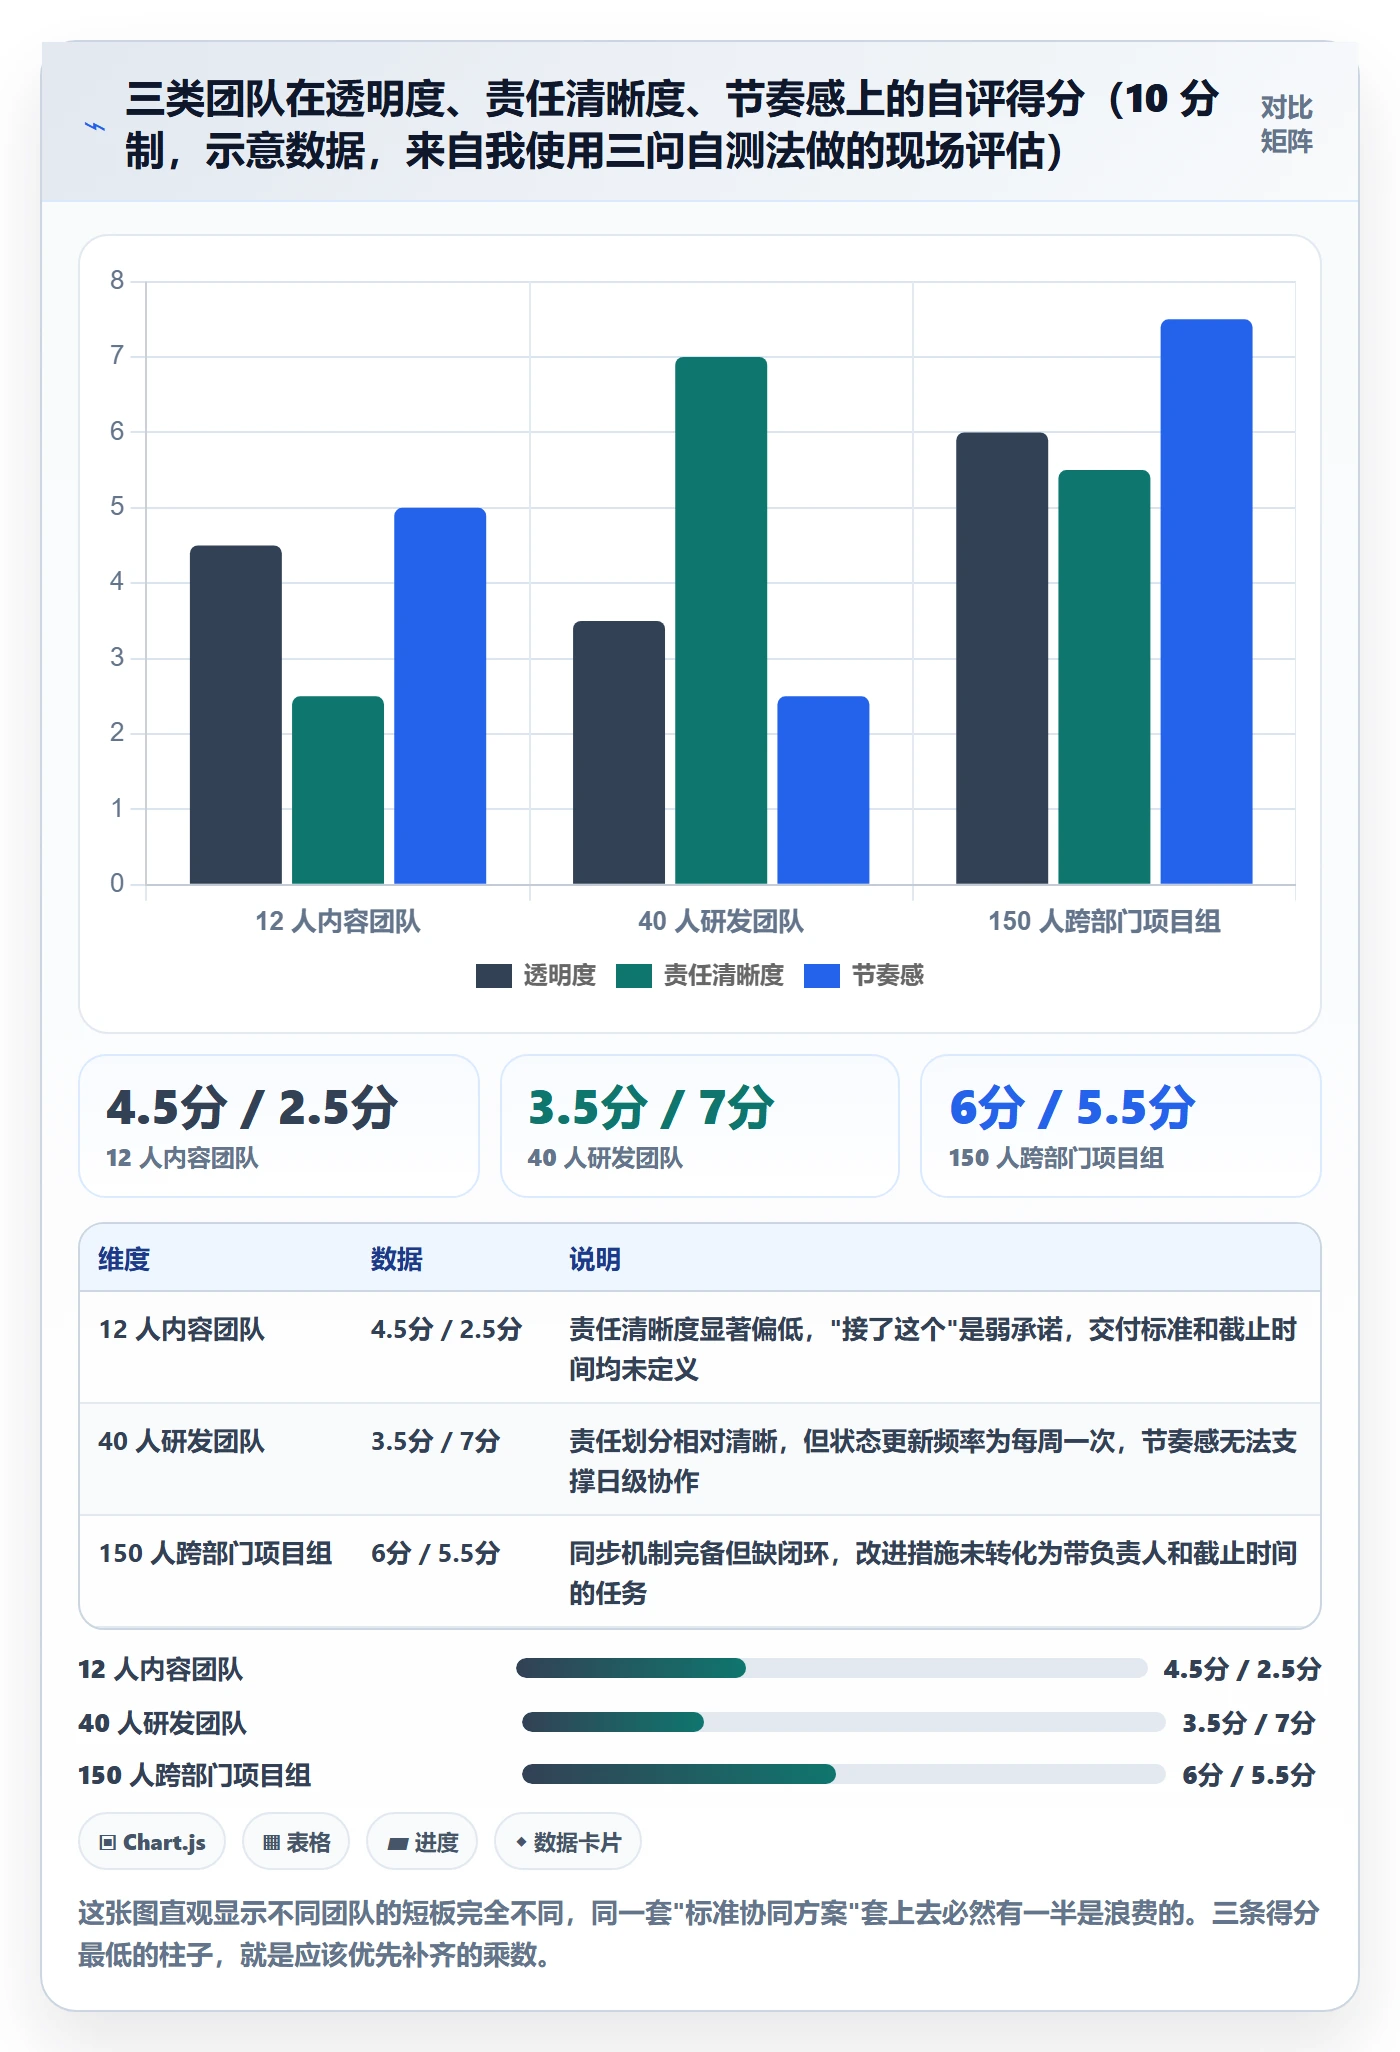Viewport: 1400px width, 2052px height.
Task: Click the 责任清晰度 bar for 12 人内容团队
Action: point(338,790)
